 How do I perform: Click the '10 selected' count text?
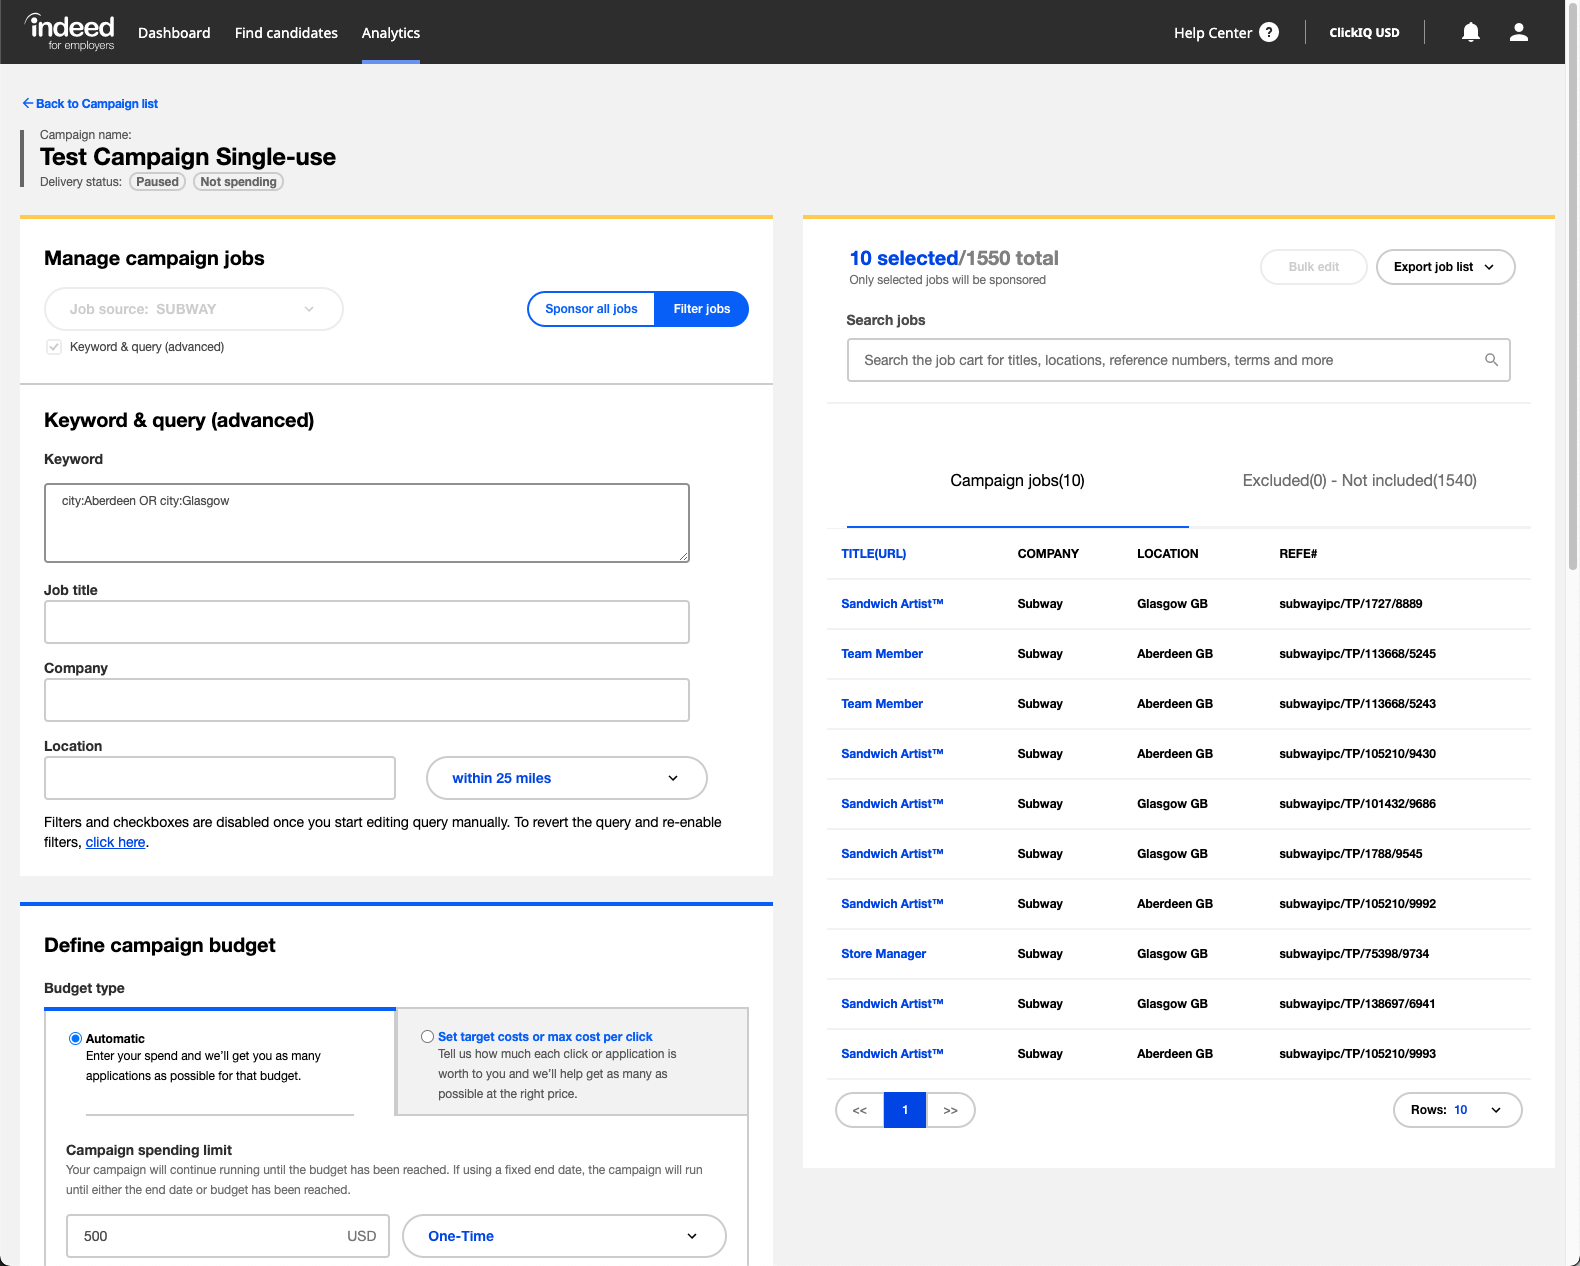[x=904, y=258]
